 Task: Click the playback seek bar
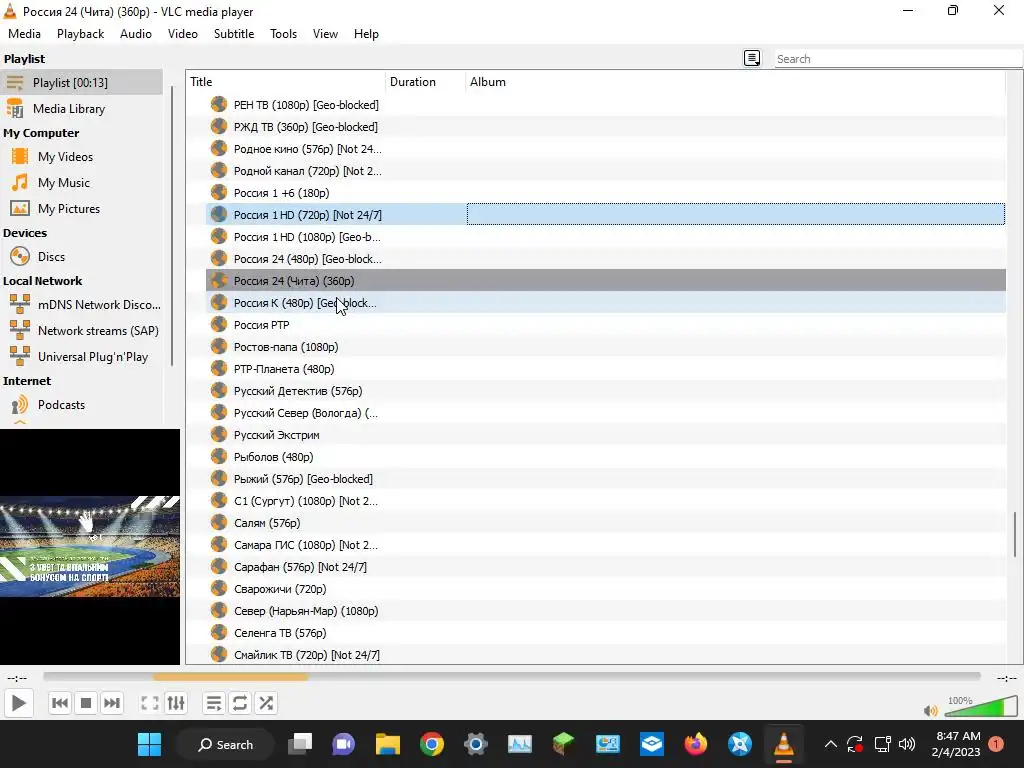tap(511, 677)
